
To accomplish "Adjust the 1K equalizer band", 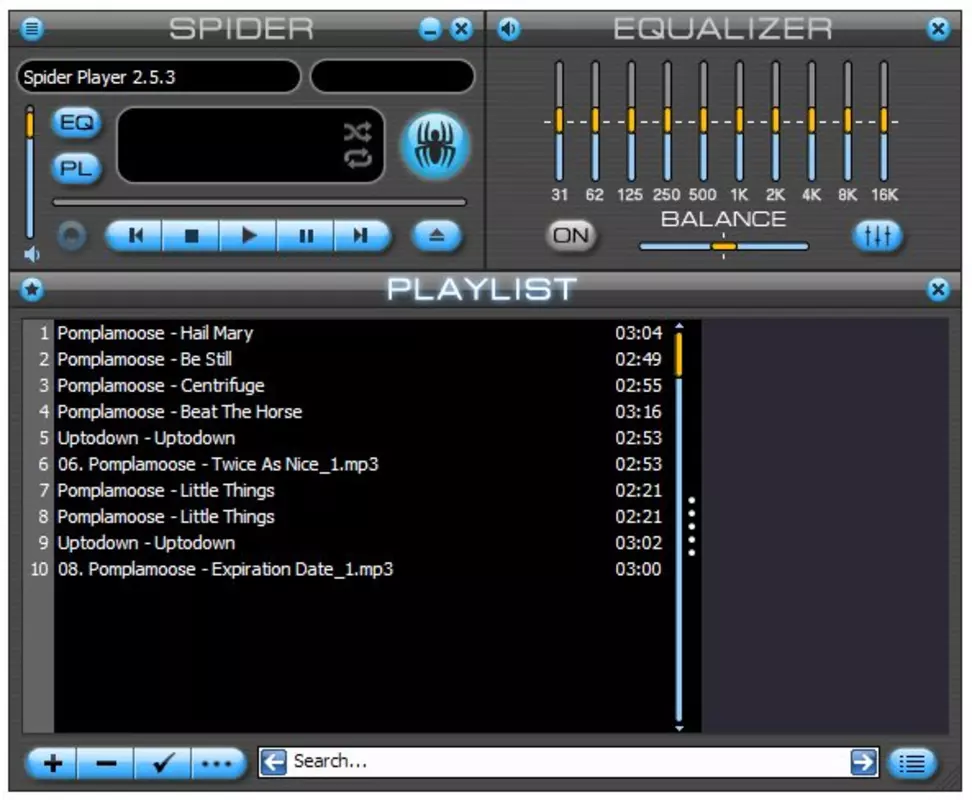I will tap(739, 121).
